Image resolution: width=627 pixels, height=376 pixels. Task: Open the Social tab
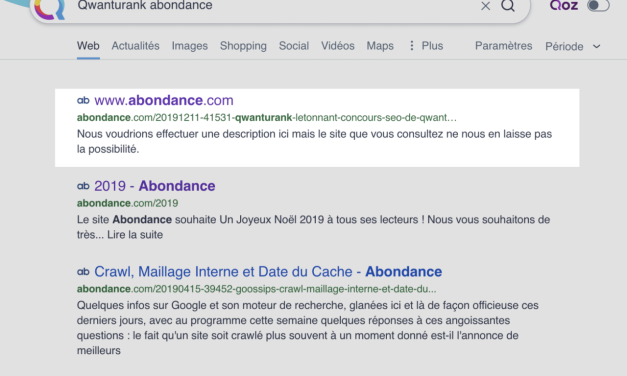(x=294, y=46)
